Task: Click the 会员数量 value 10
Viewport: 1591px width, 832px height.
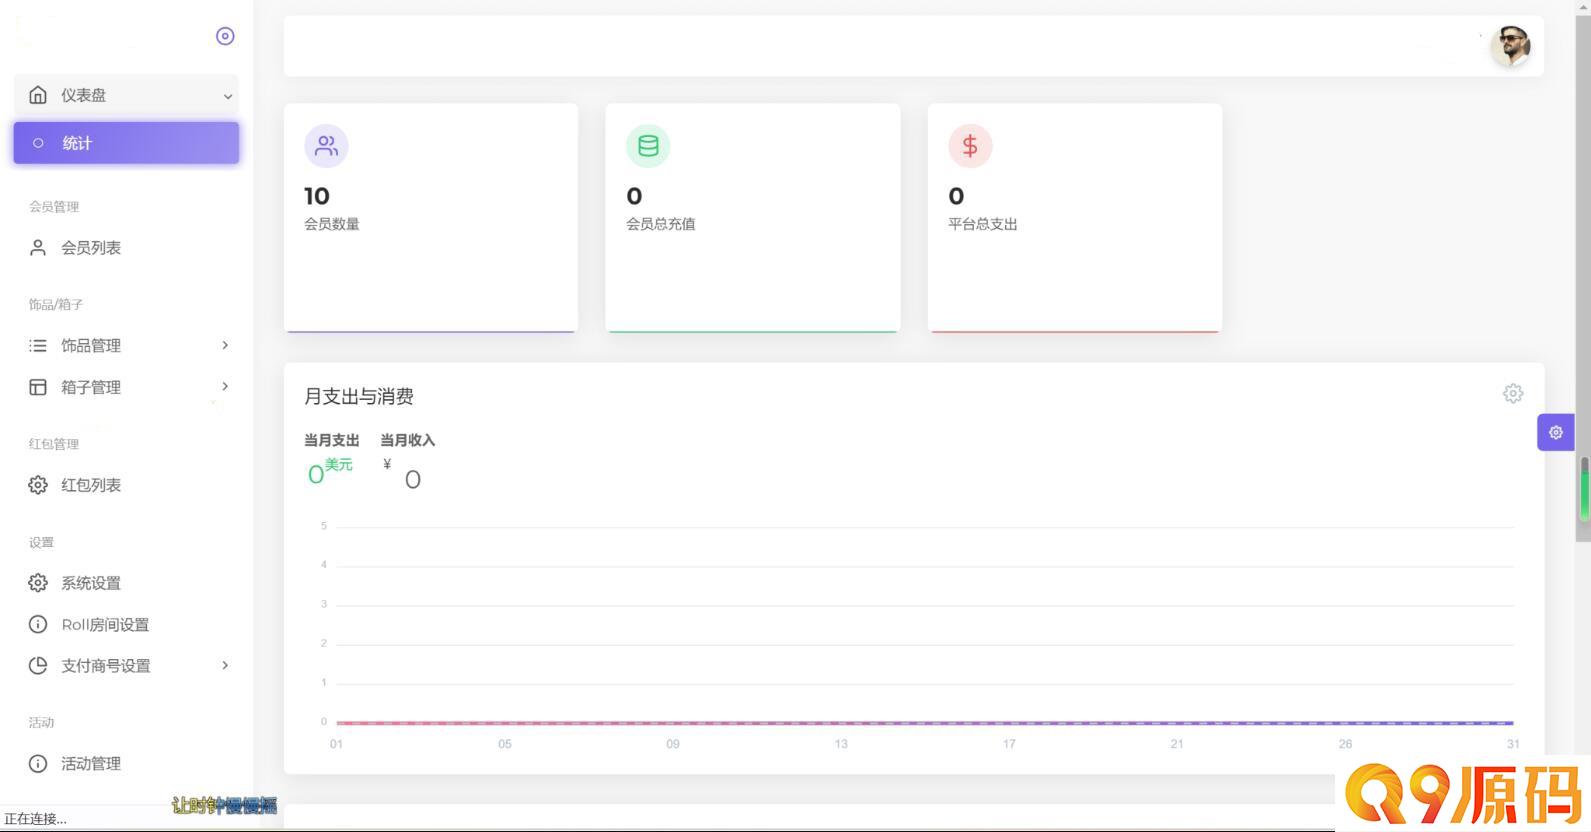Action: click(x=317, y=196)
